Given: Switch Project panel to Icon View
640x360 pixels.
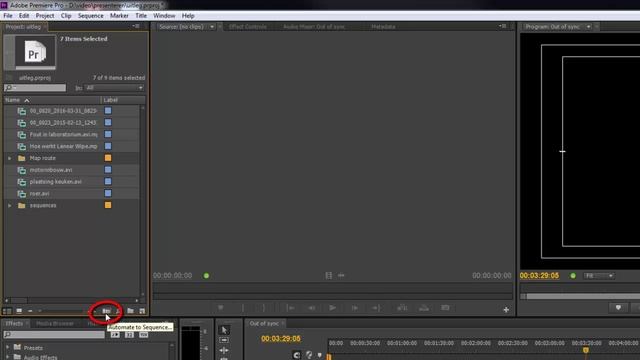Looking at the screenshot, I should pos(19,311).
